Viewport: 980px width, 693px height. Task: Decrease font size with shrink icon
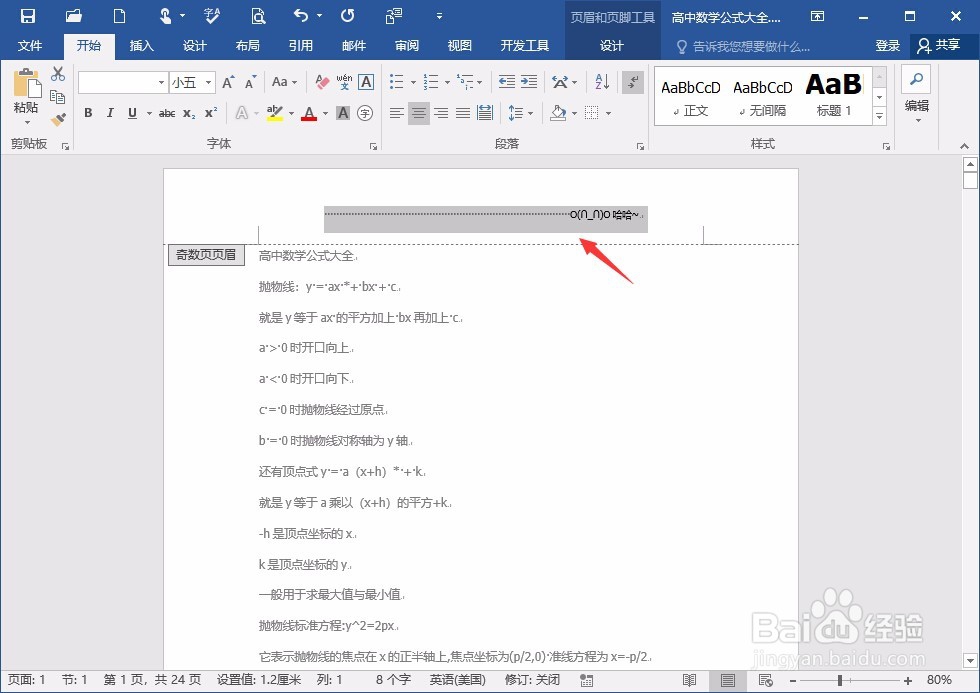coord(250,82)
